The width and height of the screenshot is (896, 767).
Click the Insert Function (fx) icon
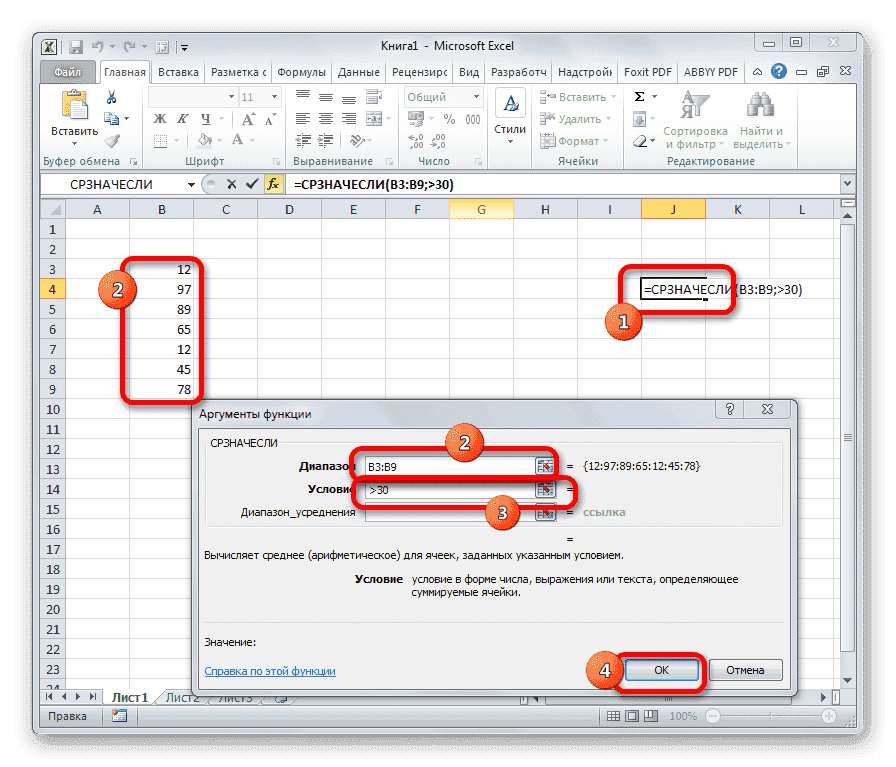tap(272, 184)
